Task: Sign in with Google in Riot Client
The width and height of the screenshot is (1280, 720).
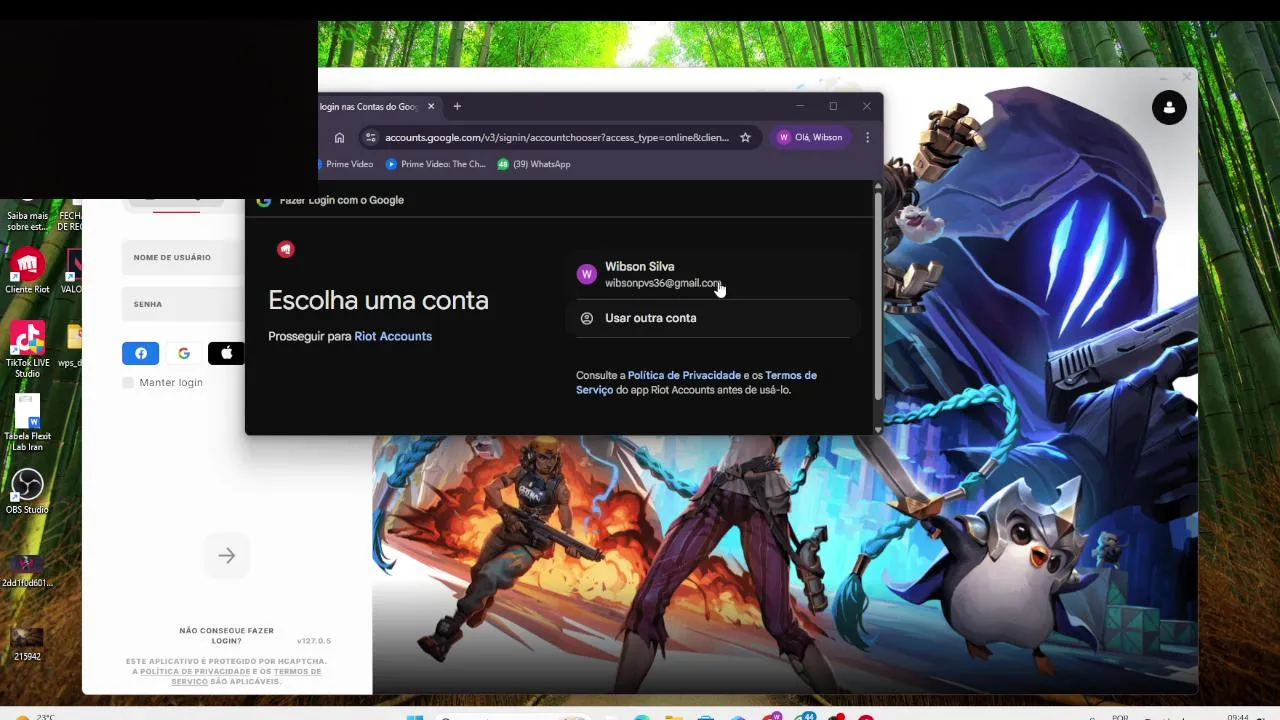Action: pyautogui.click(x=184, y=353)
